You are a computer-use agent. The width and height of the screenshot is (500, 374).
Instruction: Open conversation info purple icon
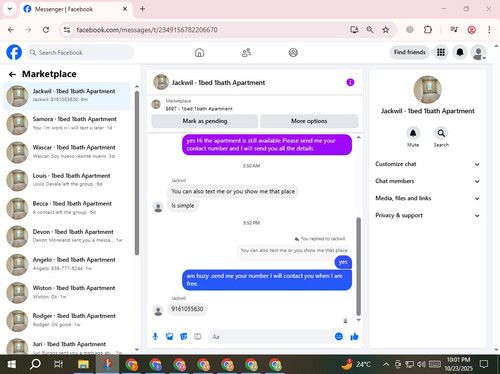(350, 82)
